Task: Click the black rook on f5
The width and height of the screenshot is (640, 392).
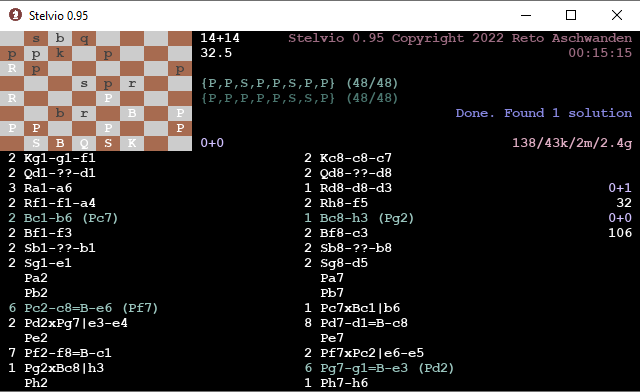Action: coord(132,83)
